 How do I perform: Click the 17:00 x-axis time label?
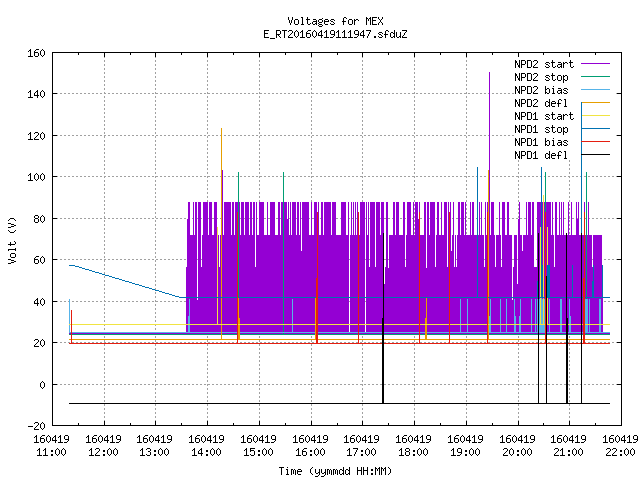tap(362, 452)
